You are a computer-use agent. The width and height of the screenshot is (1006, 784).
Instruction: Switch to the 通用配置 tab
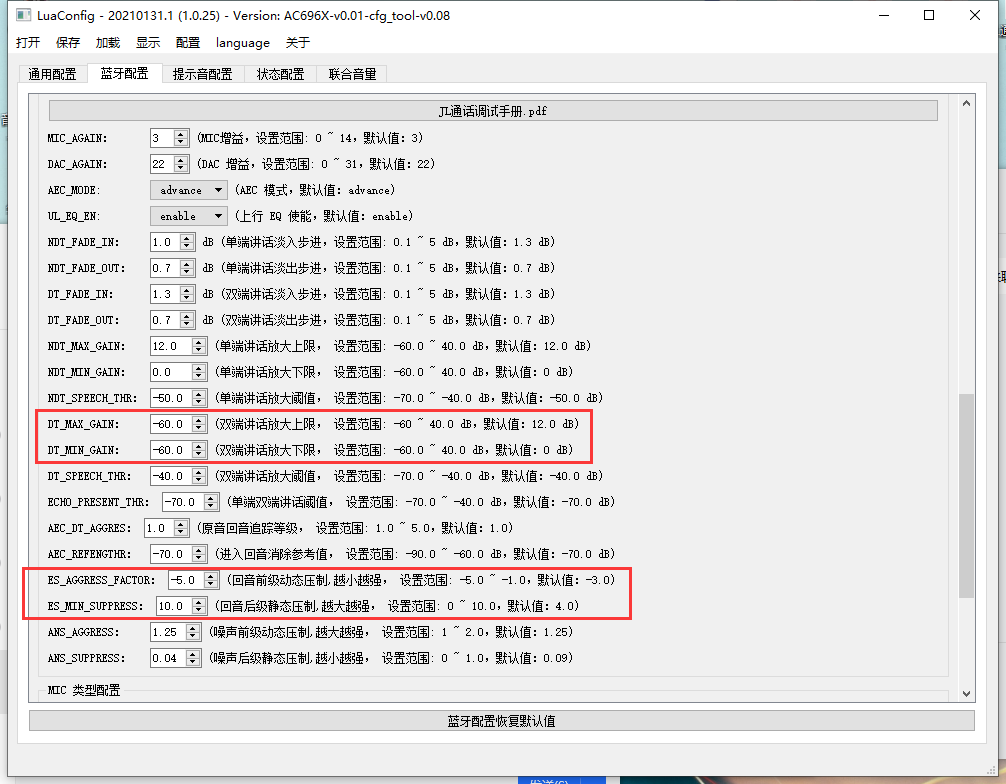click(52, 74)
